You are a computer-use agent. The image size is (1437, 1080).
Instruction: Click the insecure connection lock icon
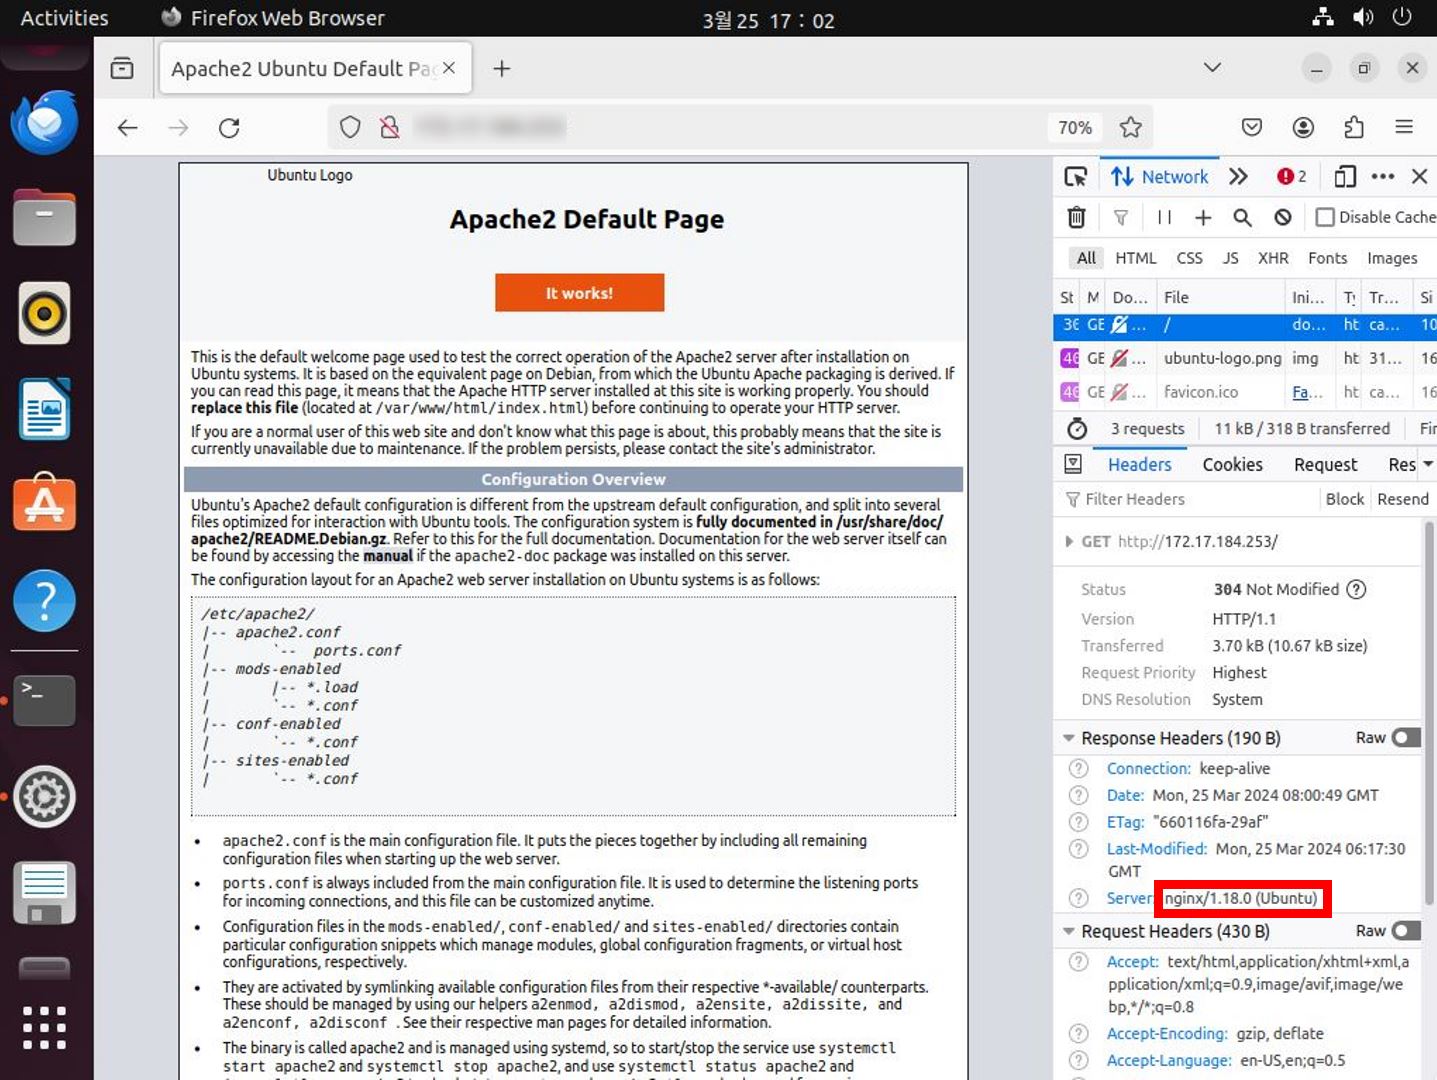389,127
